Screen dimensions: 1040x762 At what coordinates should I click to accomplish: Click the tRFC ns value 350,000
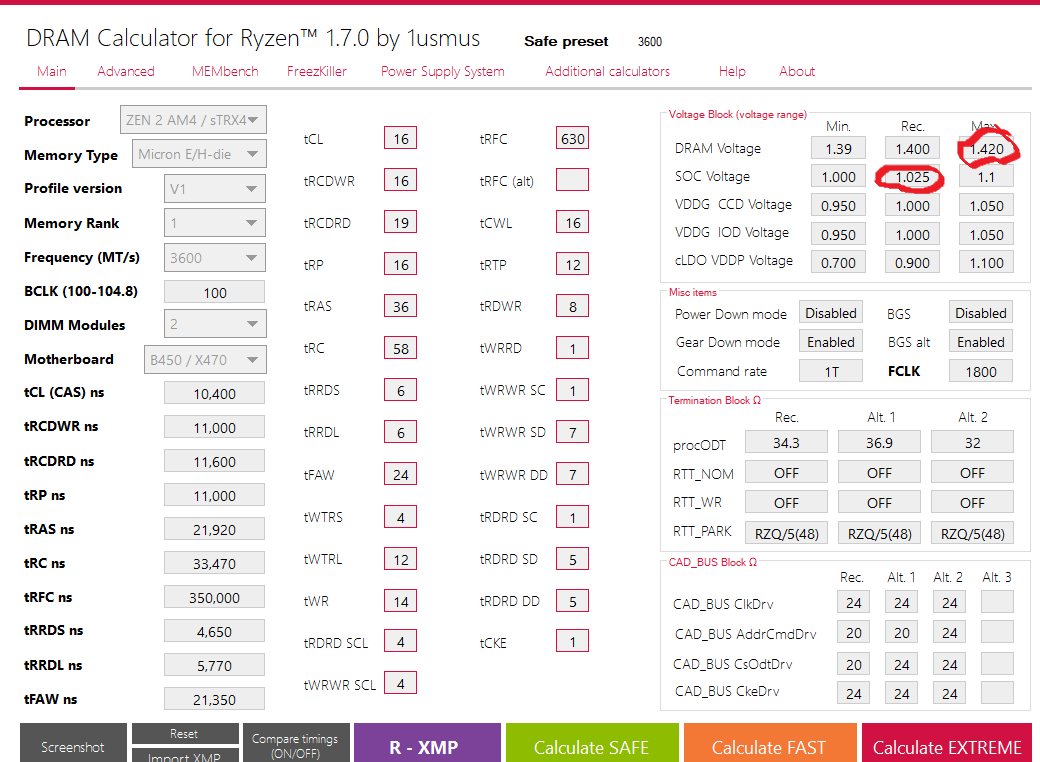(214, 597)
